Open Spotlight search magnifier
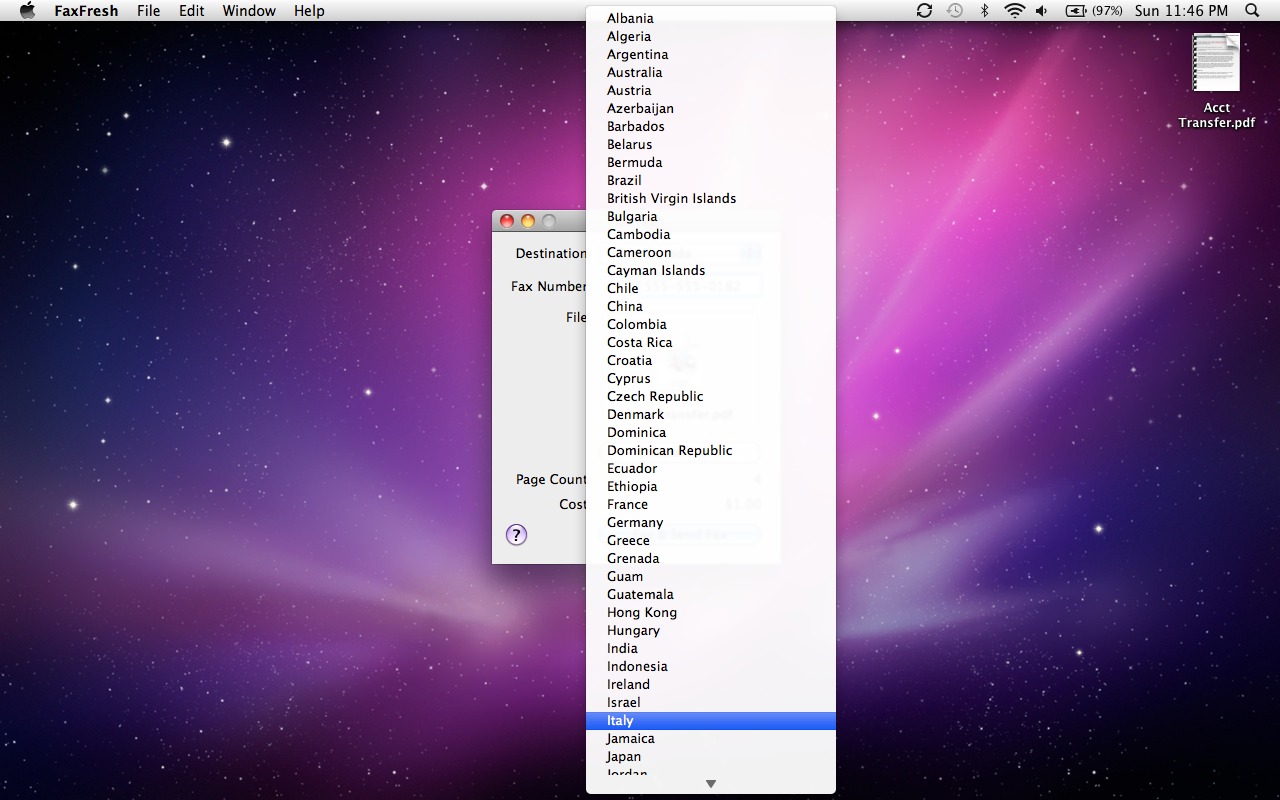The height and width of the screenshot is (800, 1280). click(1252, 11)
